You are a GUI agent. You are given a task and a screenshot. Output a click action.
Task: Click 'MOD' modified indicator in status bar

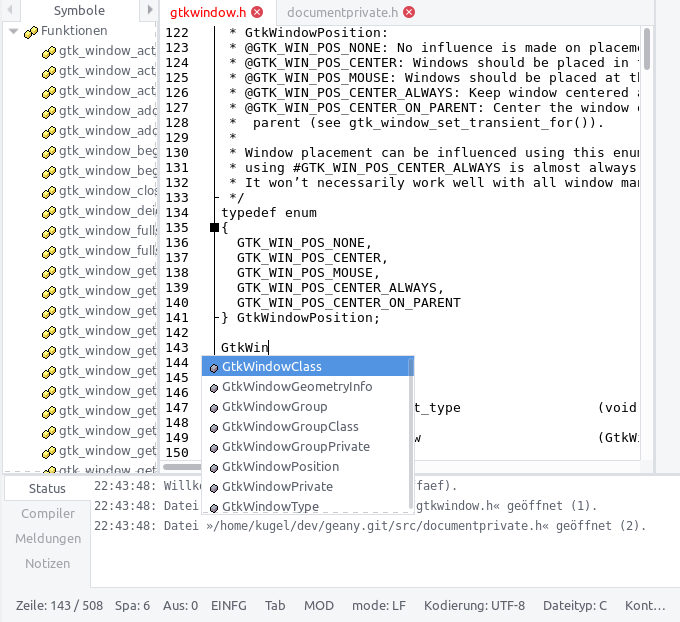coord(319,606)
